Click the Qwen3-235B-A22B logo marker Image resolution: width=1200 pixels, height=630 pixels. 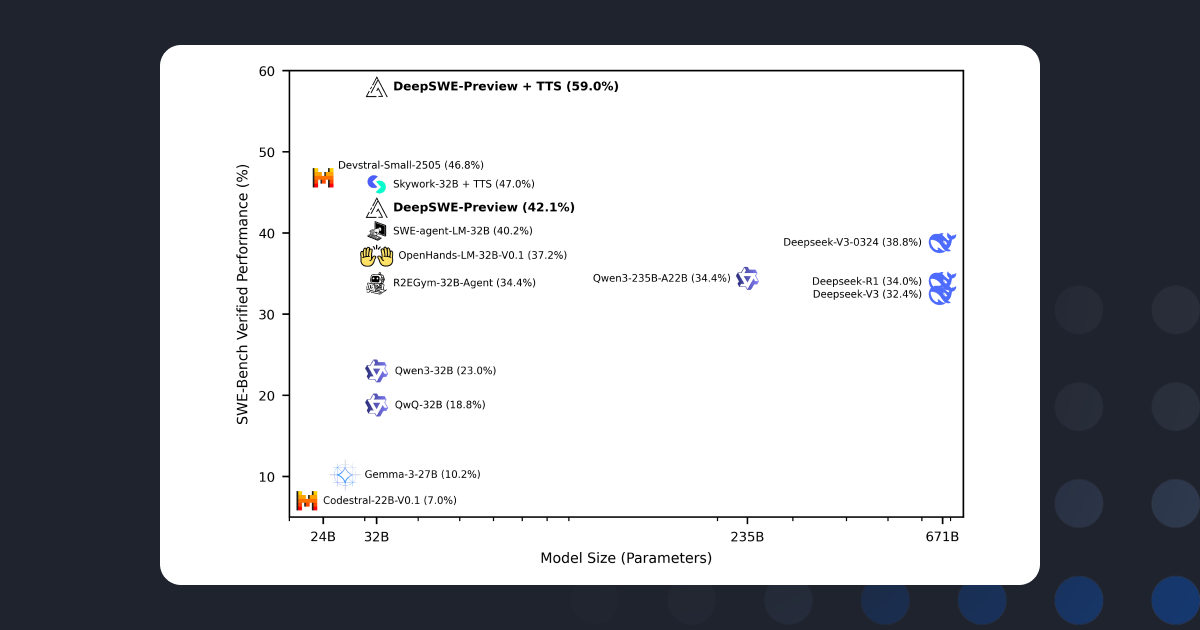(747, 278)
